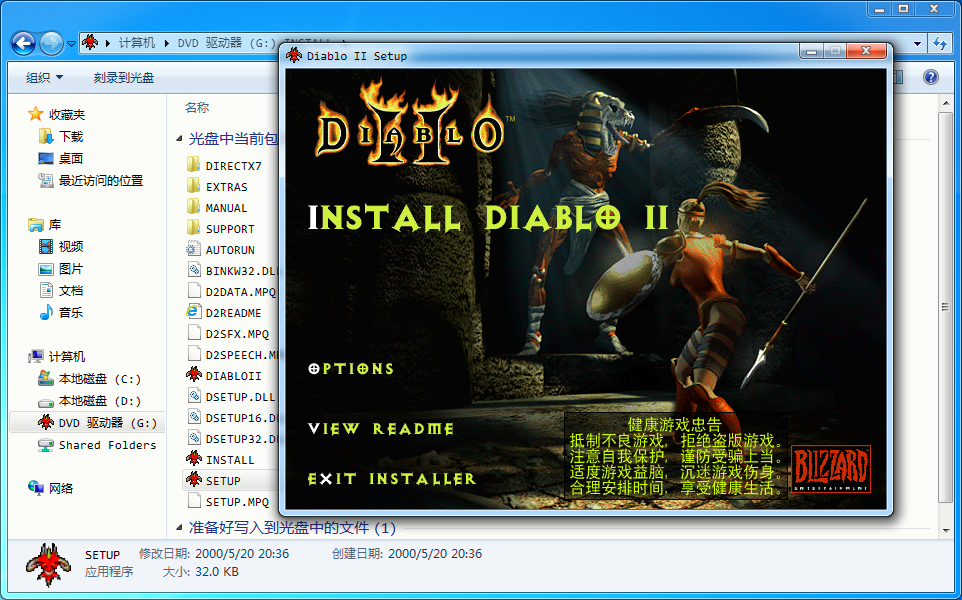Select the DSETUP16.DLL file icon
Image resolution: width=962 pixels, height=600 pixels.
(193, 417)
